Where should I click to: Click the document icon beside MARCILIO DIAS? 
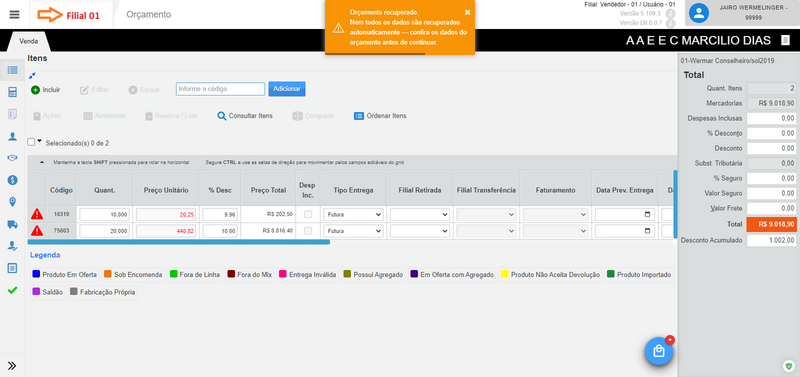pos(785,40)
